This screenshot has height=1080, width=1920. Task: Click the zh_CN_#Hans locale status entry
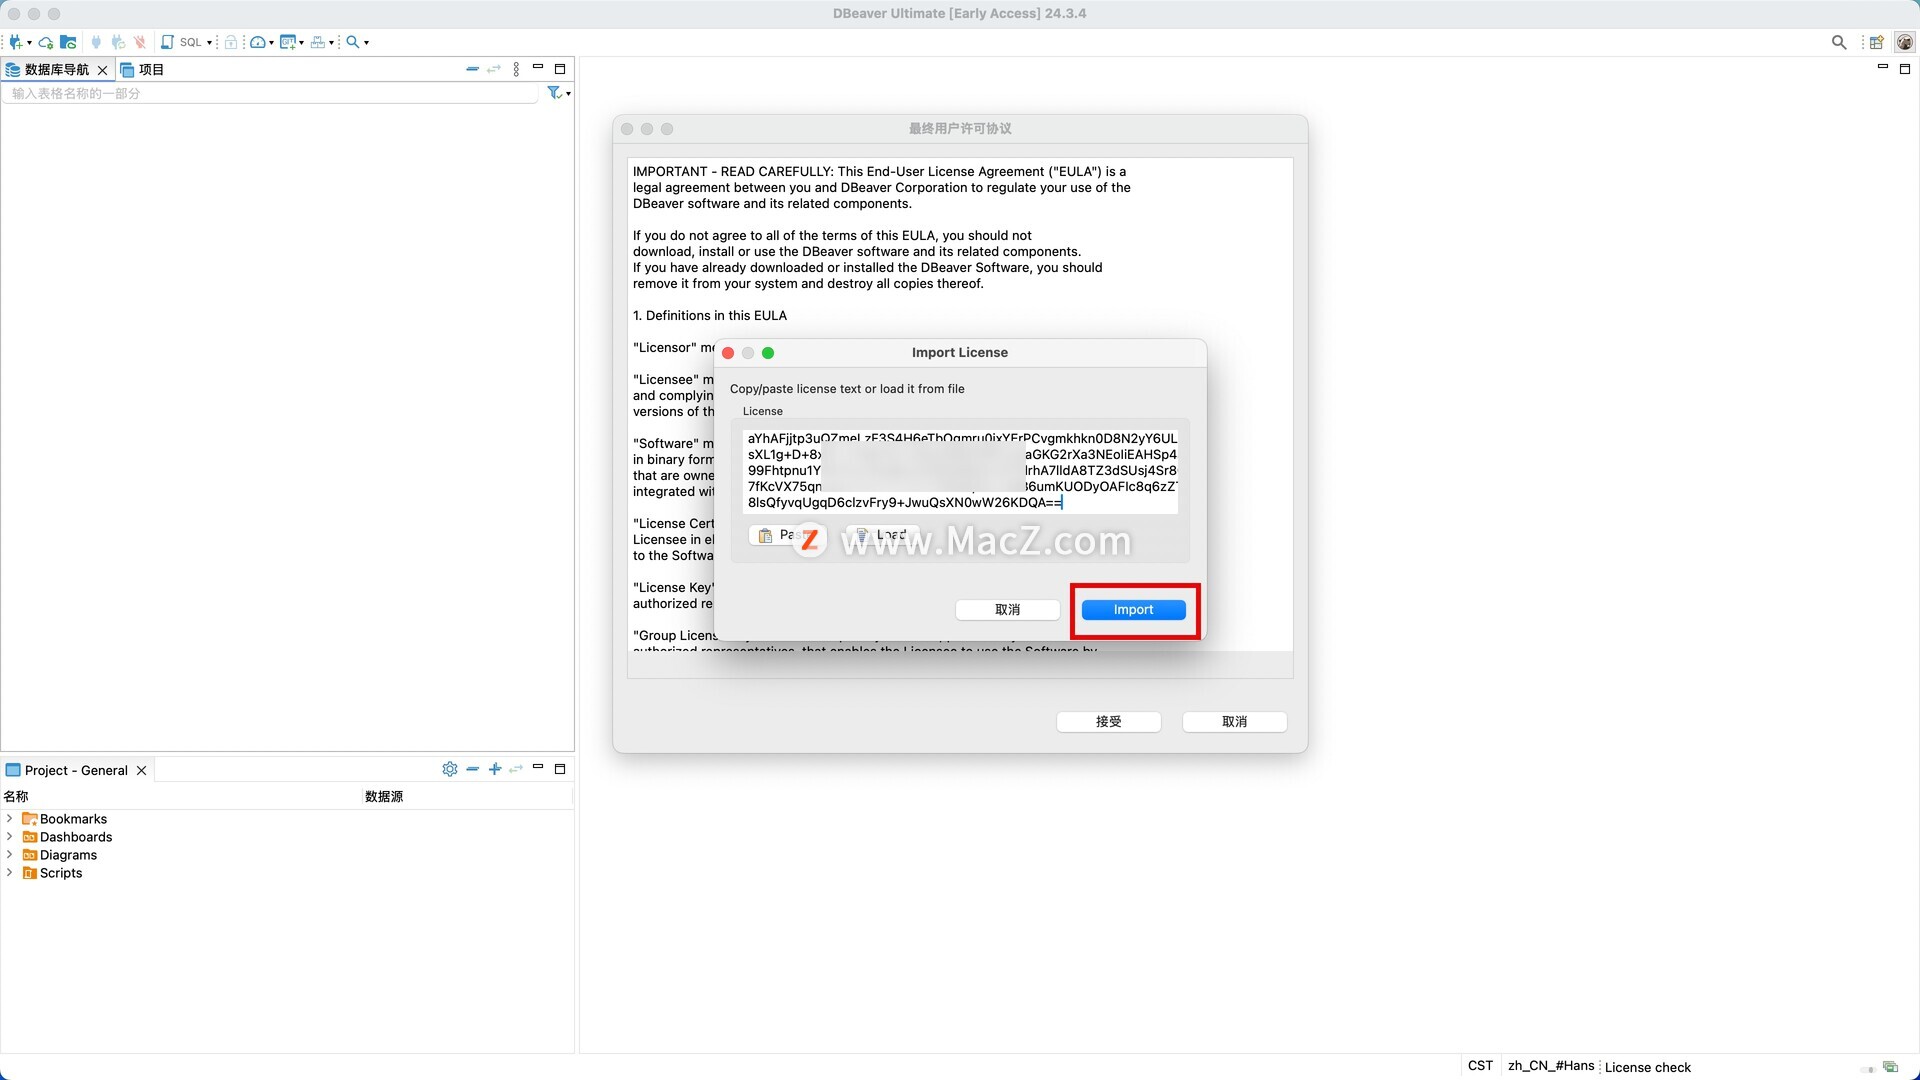pyautogui.click(x=1551, y=1066)
